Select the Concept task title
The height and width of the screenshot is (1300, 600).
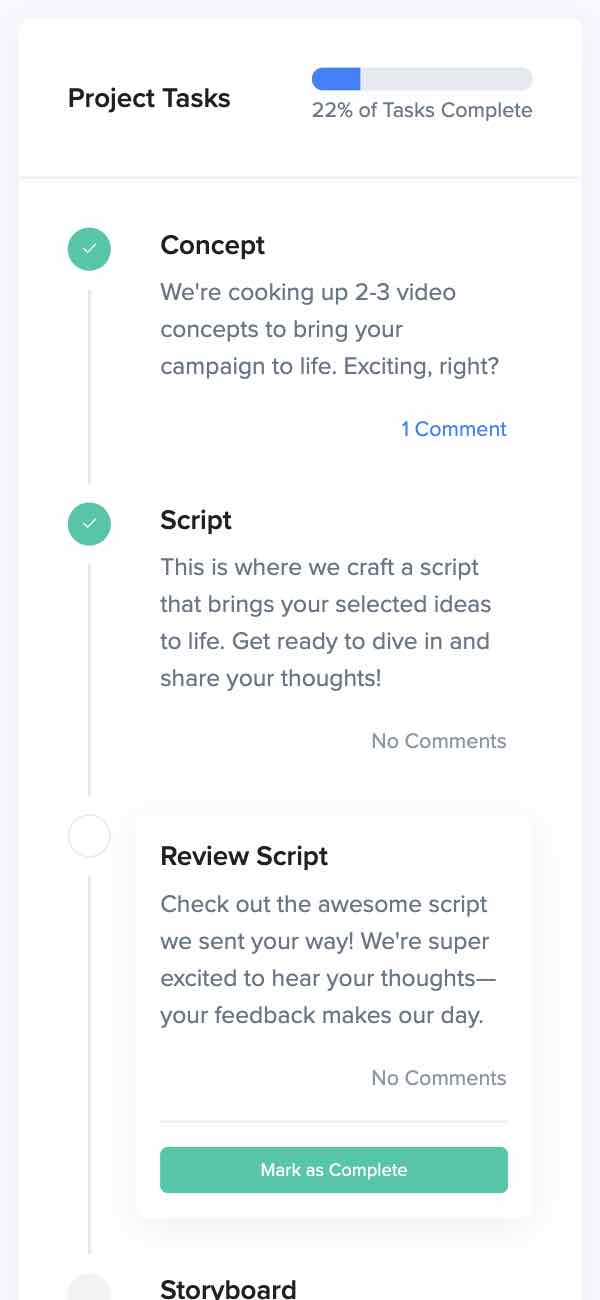coord(212,245)
